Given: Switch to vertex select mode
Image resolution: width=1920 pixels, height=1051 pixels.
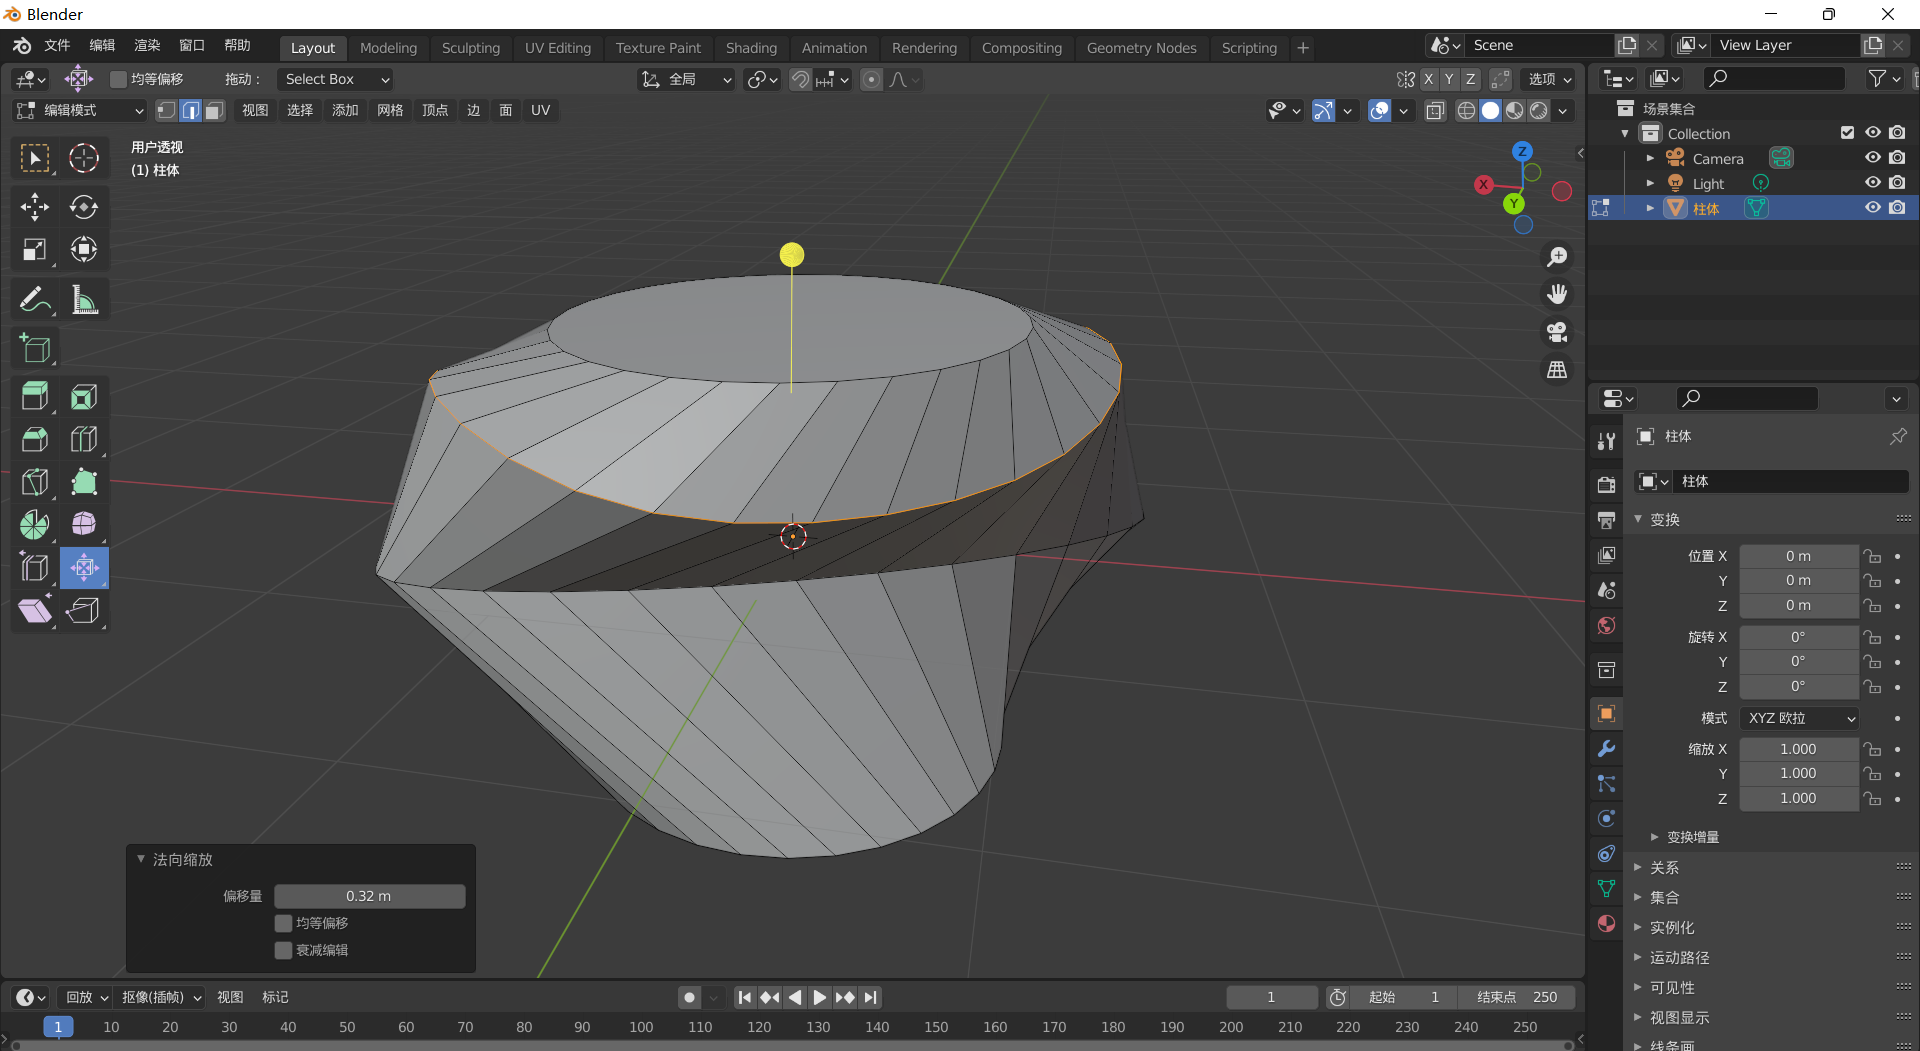Looking at the screenshot, I should pos(167,110).
